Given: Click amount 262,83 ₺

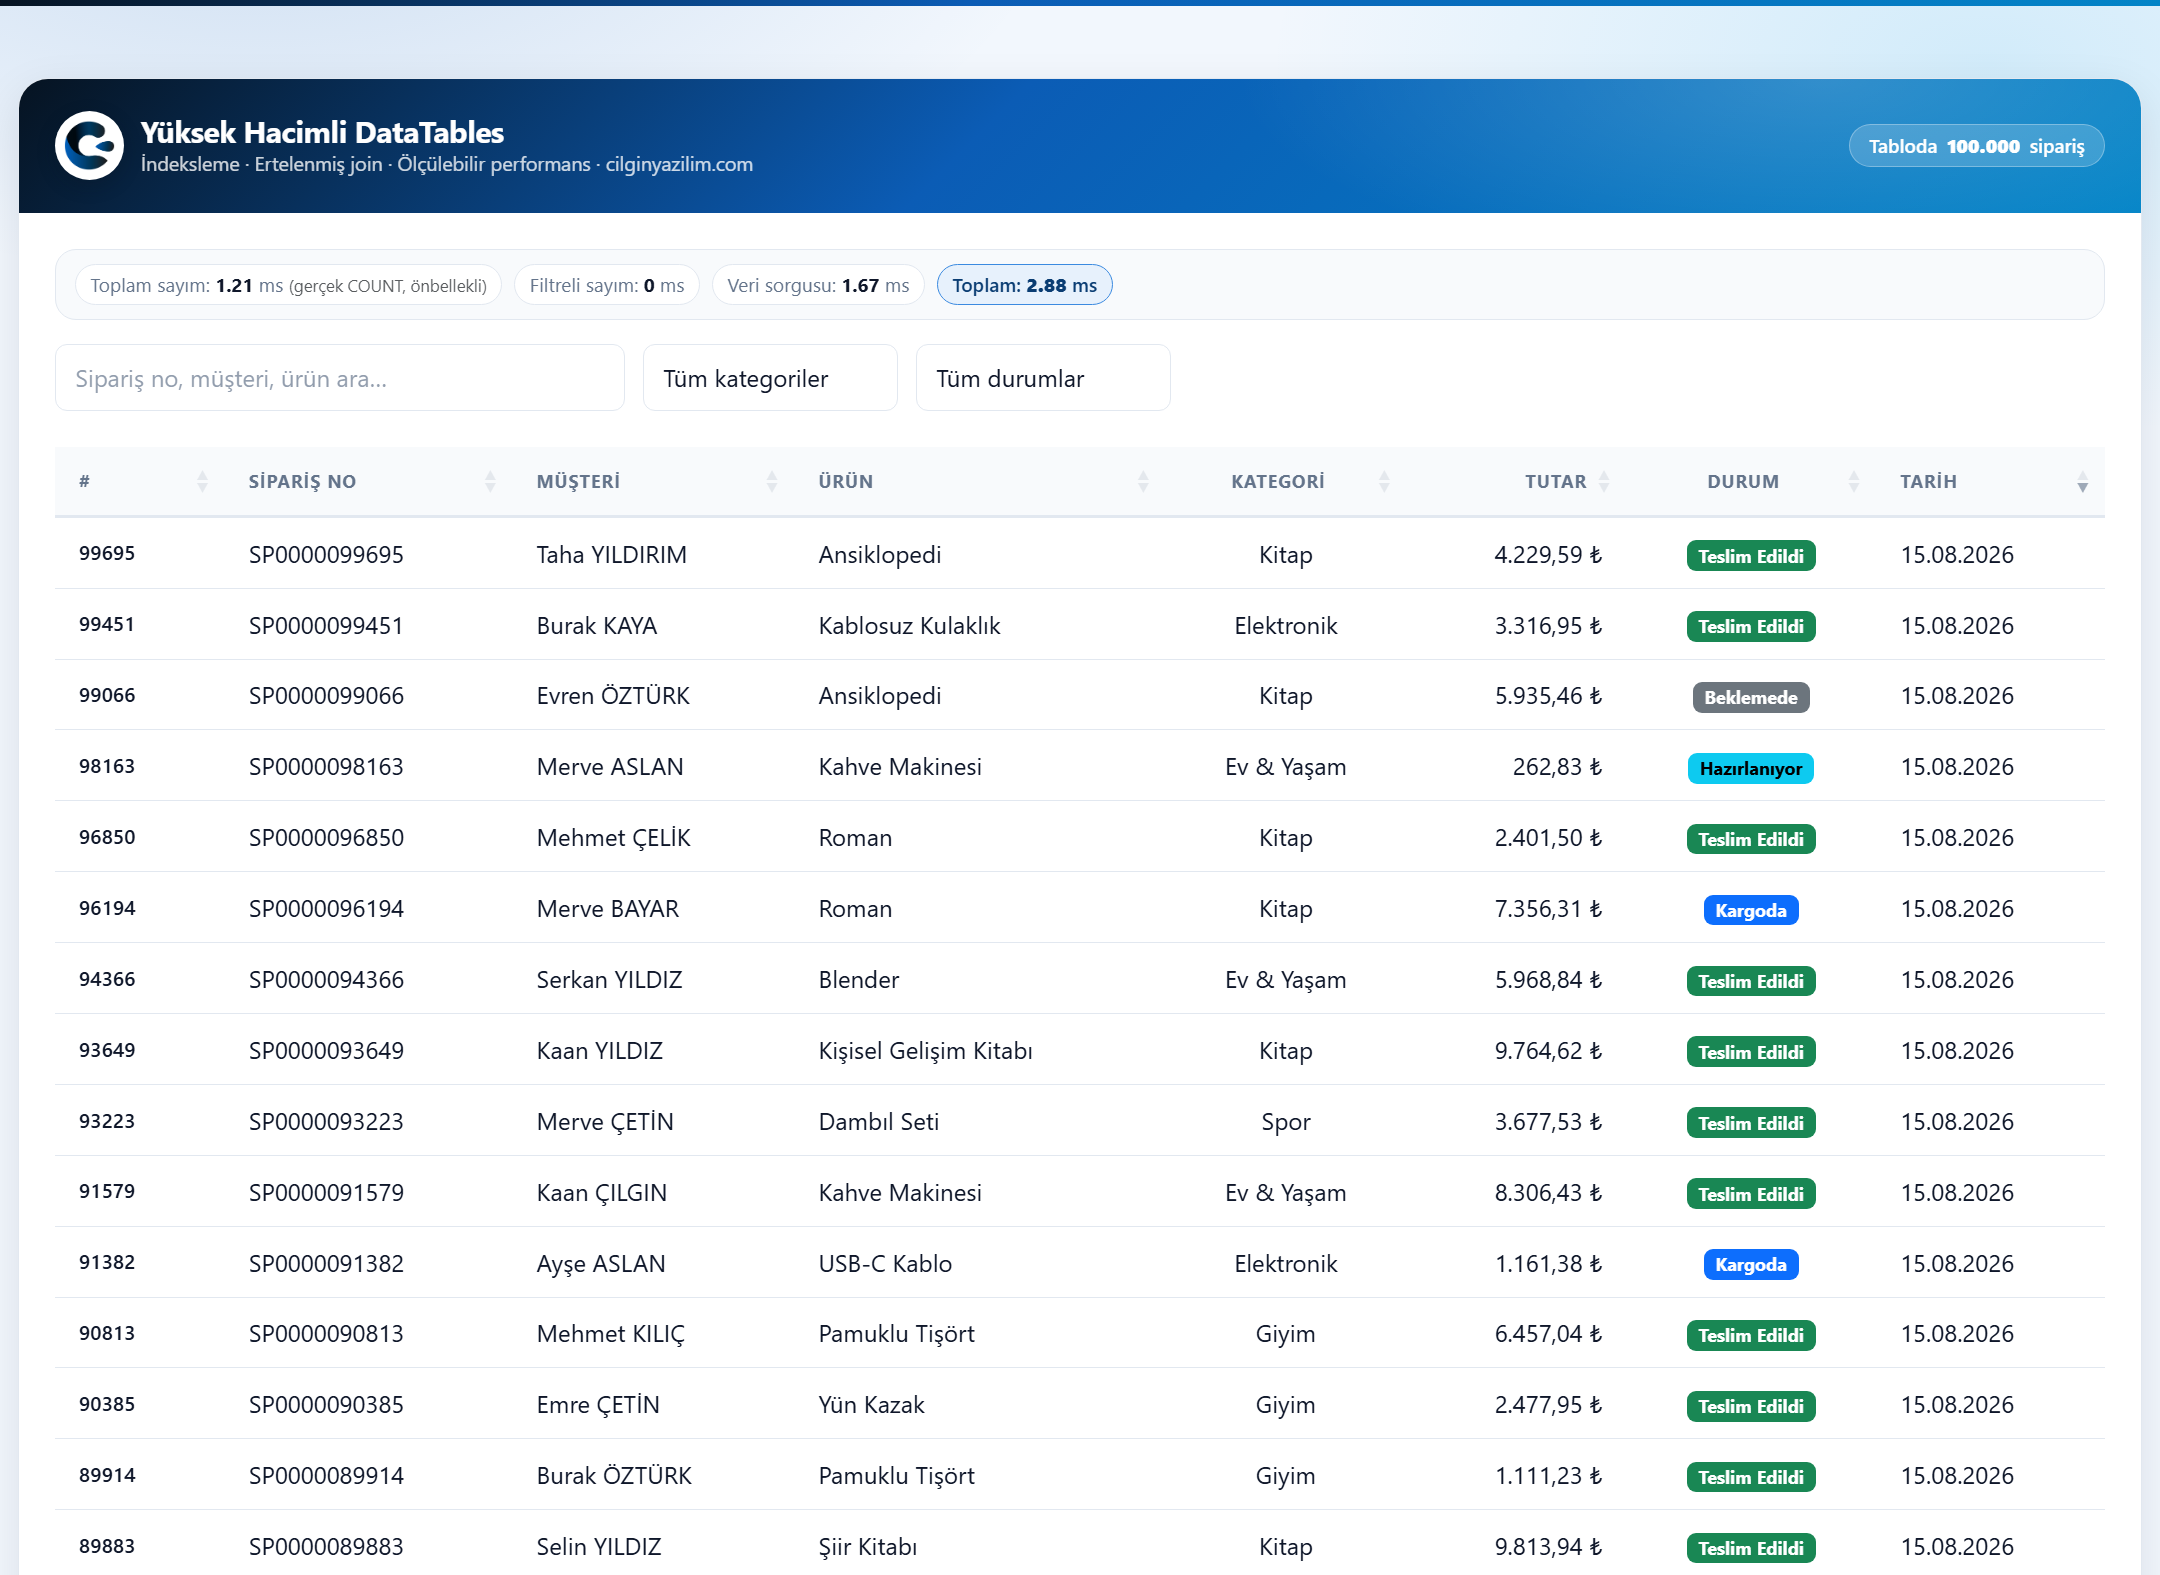Looking at the screenshot, I should 1557,767.
